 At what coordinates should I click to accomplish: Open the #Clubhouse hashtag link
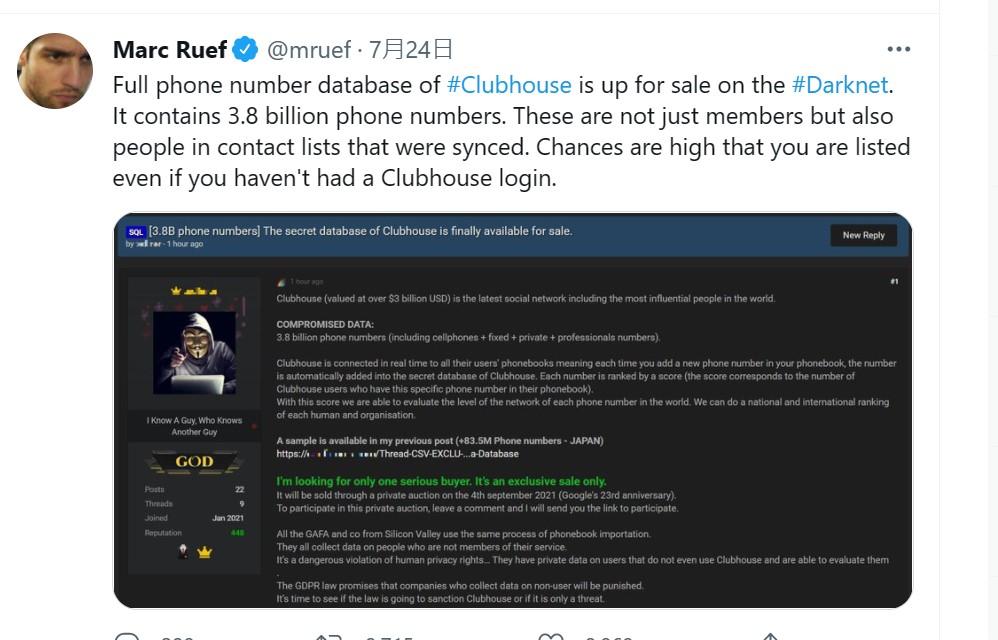(x=512, y=85)
